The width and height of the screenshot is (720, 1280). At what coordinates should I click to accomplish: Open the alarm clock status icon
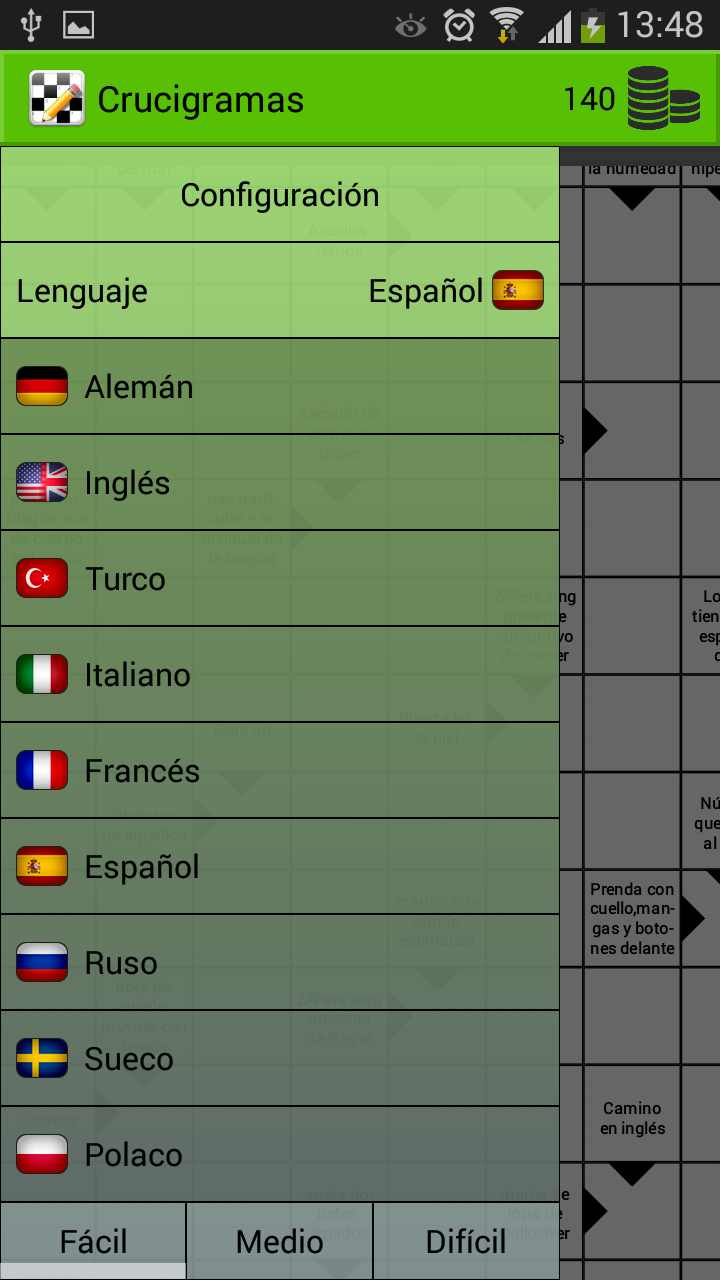coord(459,25)
